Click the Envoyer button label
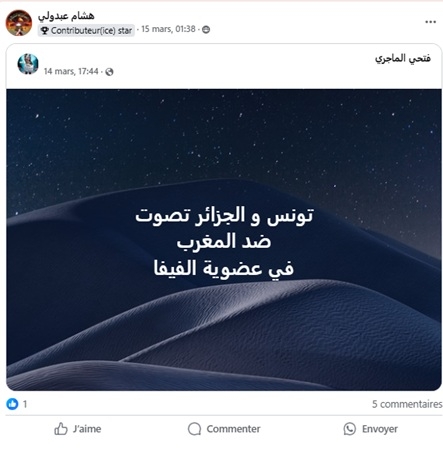This screenshot has height=452, width=443. (380, 429)
